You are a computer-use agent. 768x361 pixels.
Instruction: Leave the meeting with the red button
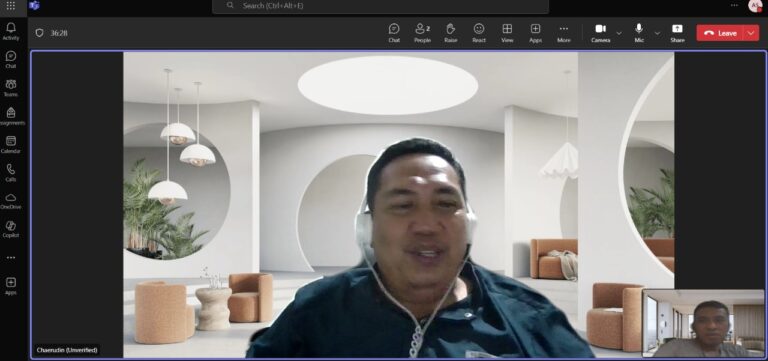pos(720,33)
